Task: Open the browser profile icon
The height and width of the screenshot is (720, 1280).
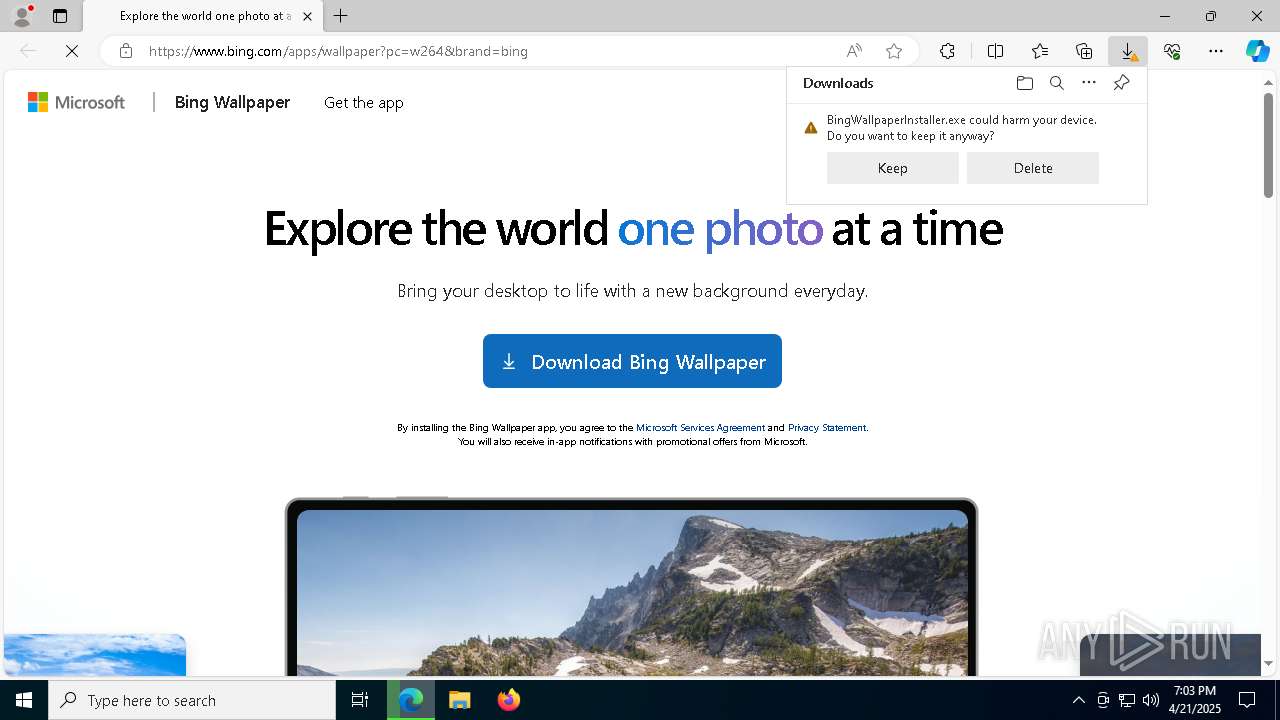Action: [22, 16]
